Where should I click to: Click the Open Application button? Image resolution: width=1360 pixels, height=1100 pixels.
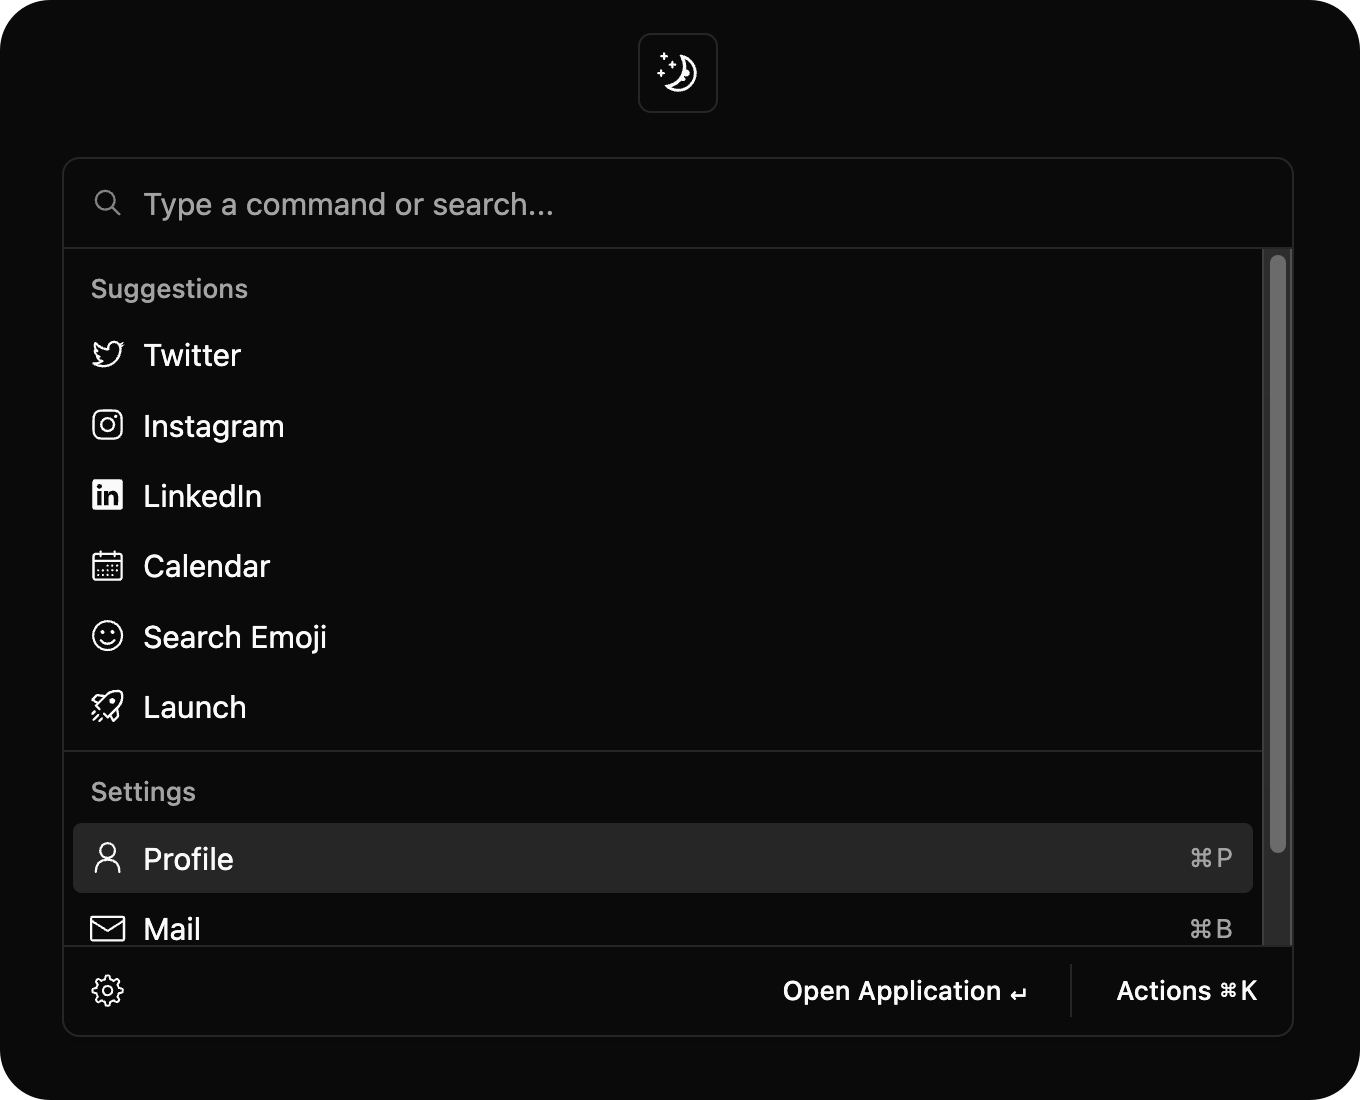905,991
